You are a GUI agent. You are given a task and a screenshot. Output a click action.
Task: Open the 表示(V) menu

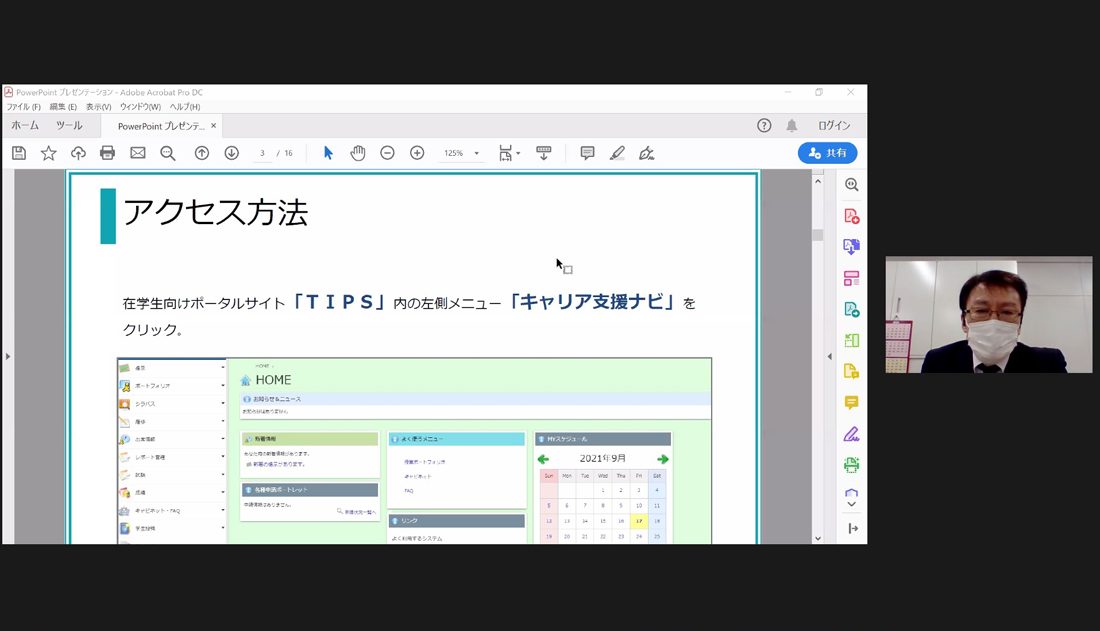click(99, 107)
